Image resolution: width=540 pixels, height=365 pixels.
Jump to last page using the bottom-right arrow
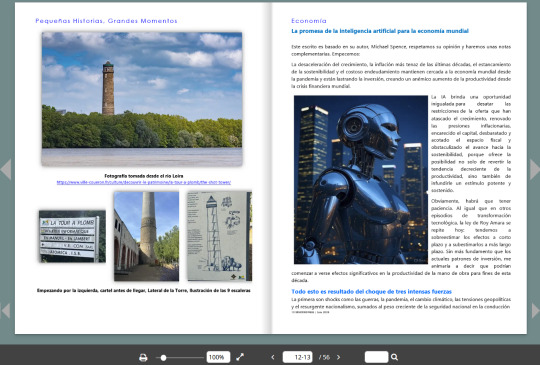coord(535,311)
